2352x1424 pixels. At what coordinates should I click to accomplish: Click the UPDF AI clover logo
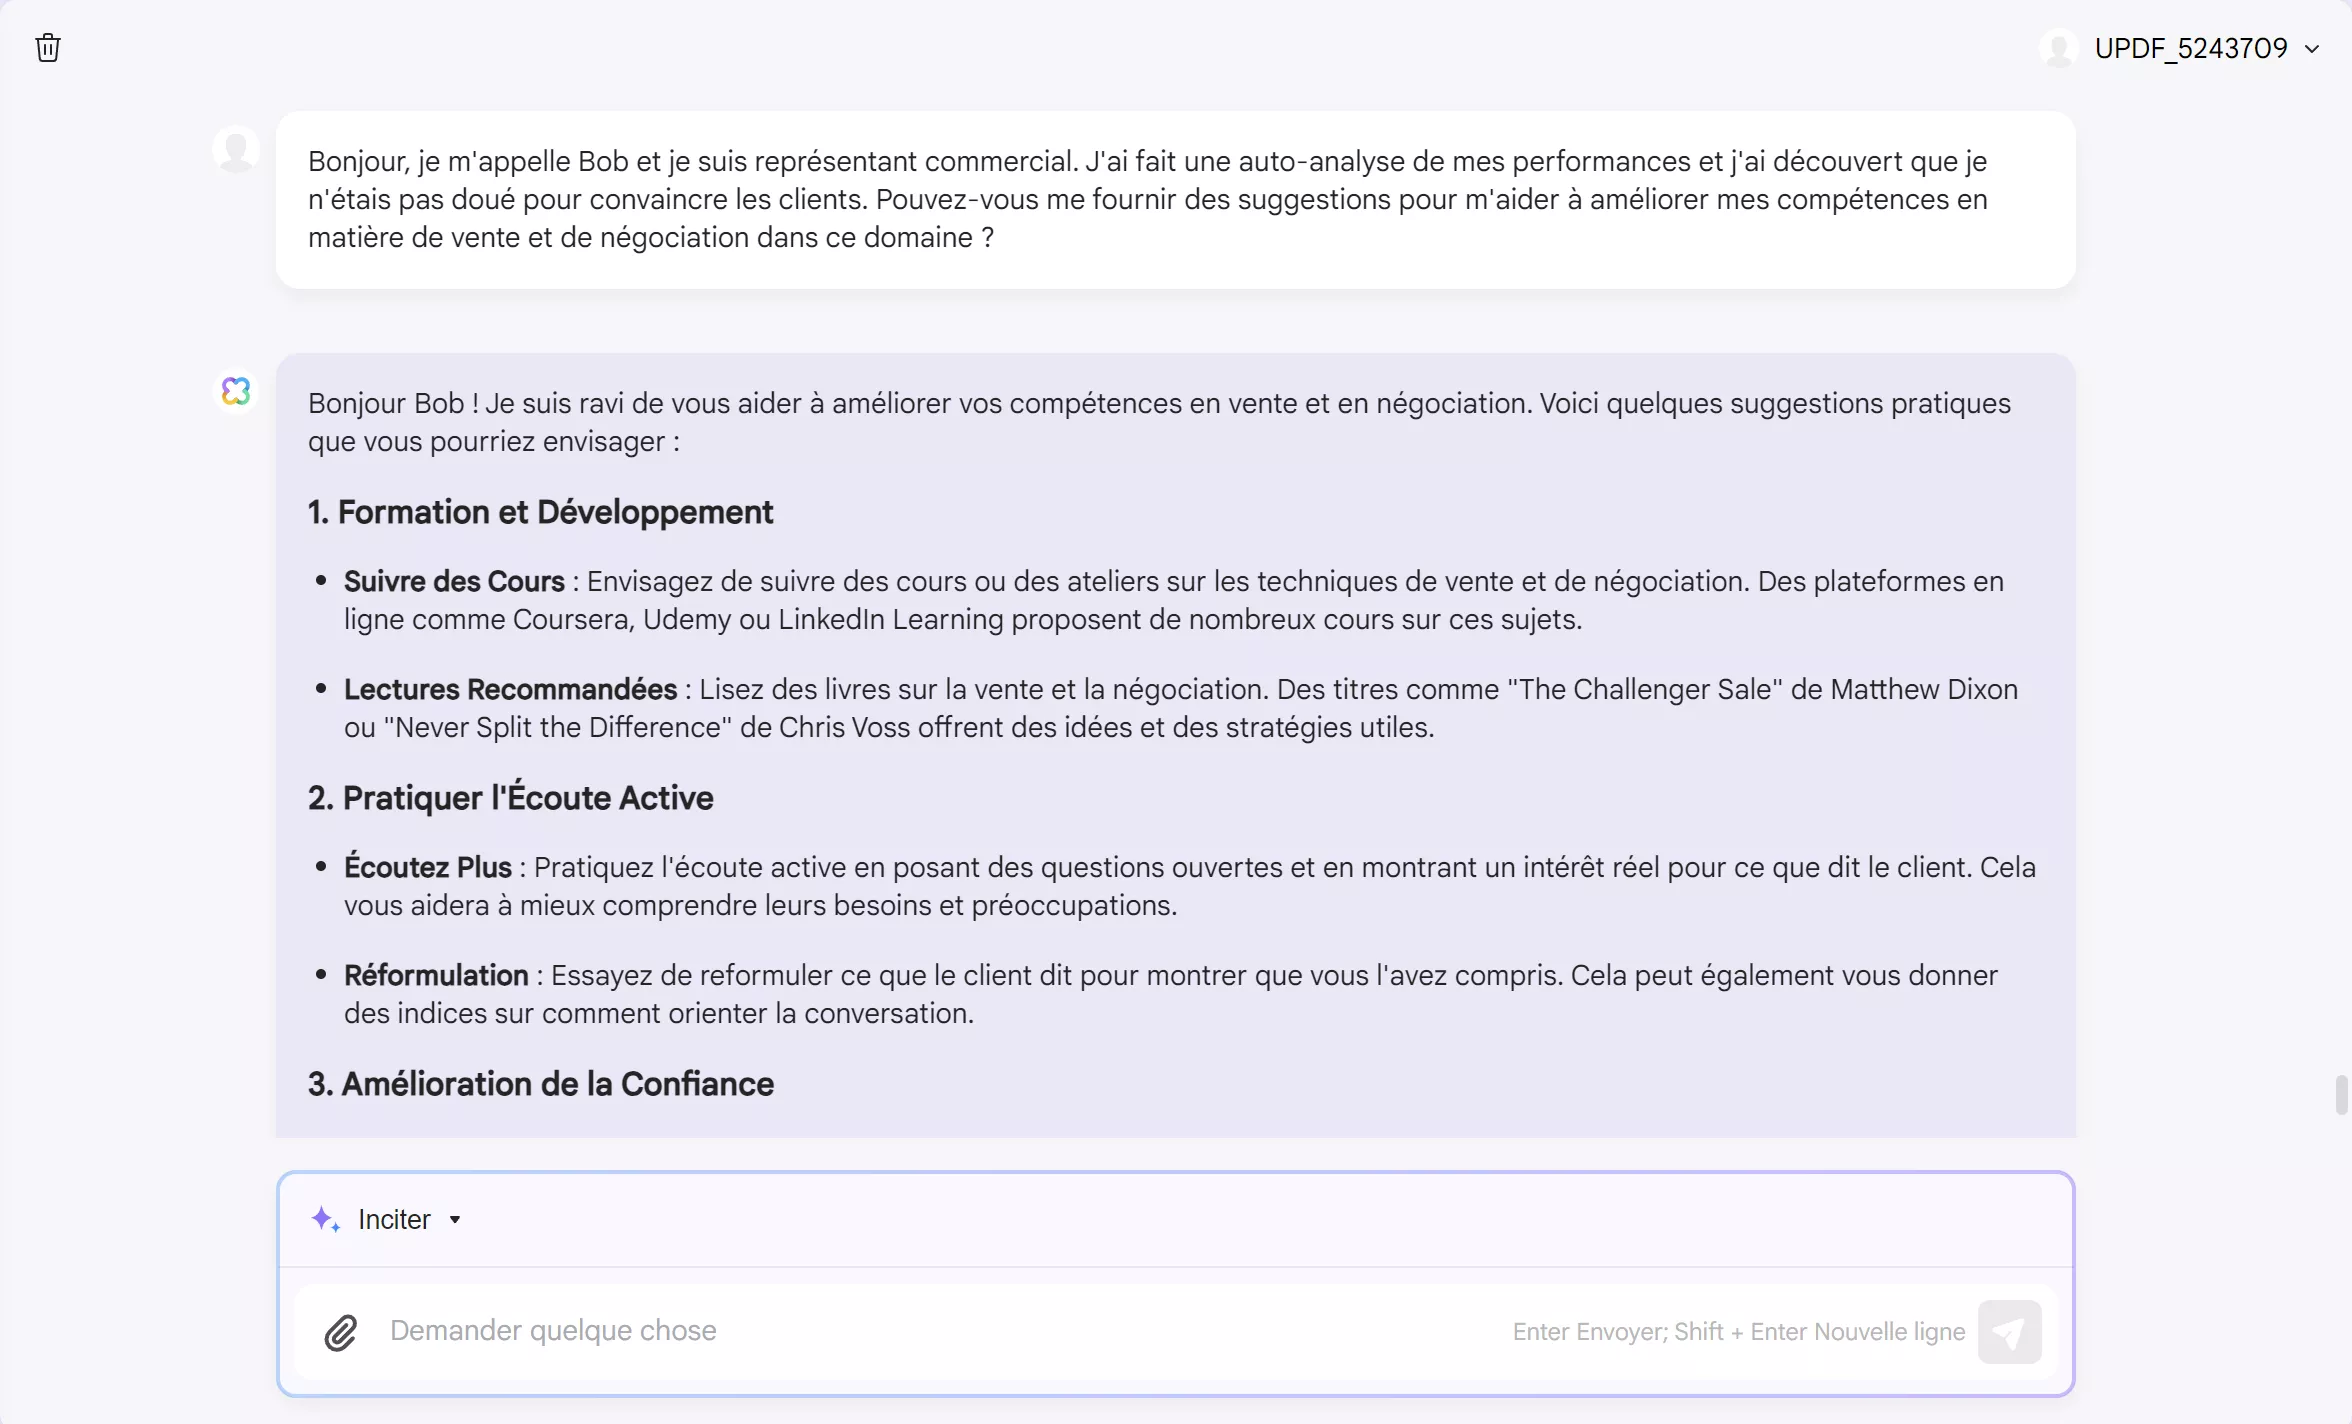[236, 390]
